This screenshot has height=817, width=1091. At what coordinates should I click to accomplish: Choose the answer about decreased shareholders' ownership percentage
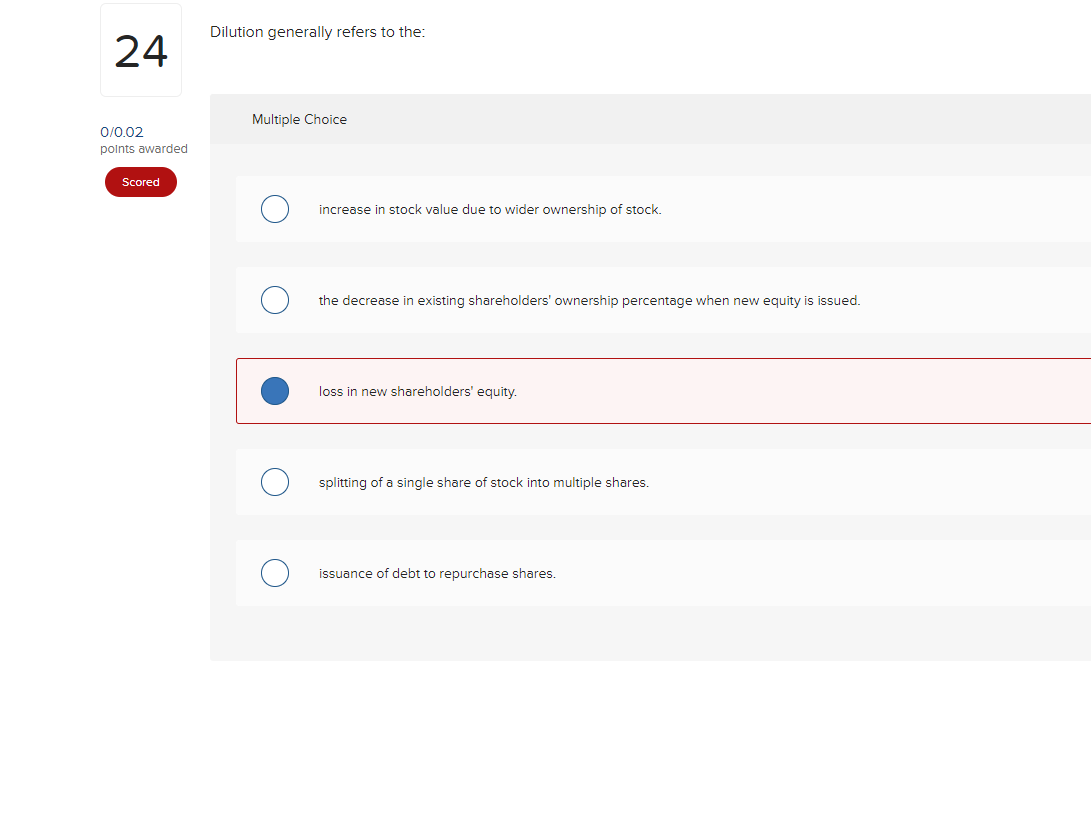(x=275, y=299)
